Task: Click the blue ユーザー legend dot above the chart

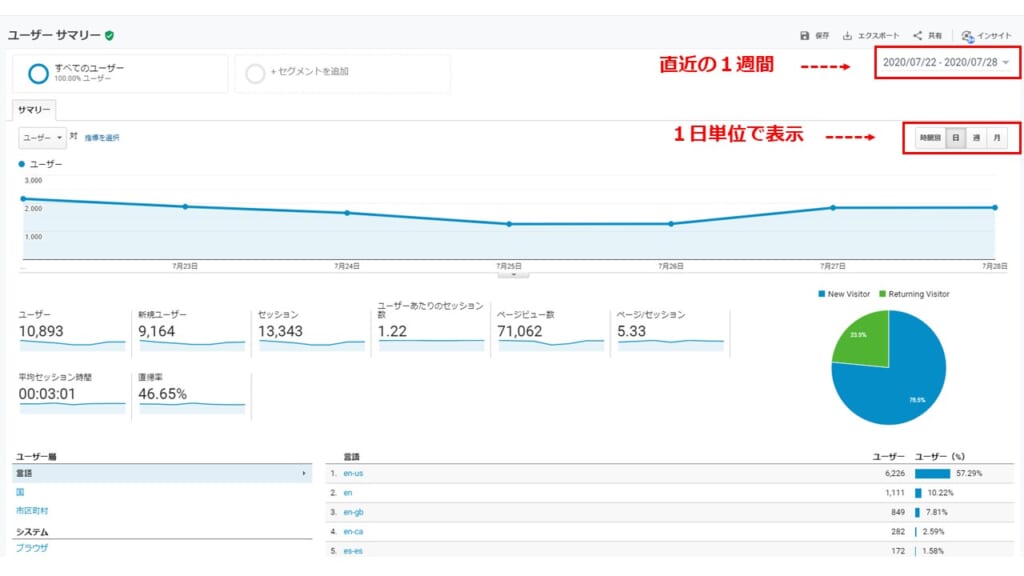Action: (22, 164)
